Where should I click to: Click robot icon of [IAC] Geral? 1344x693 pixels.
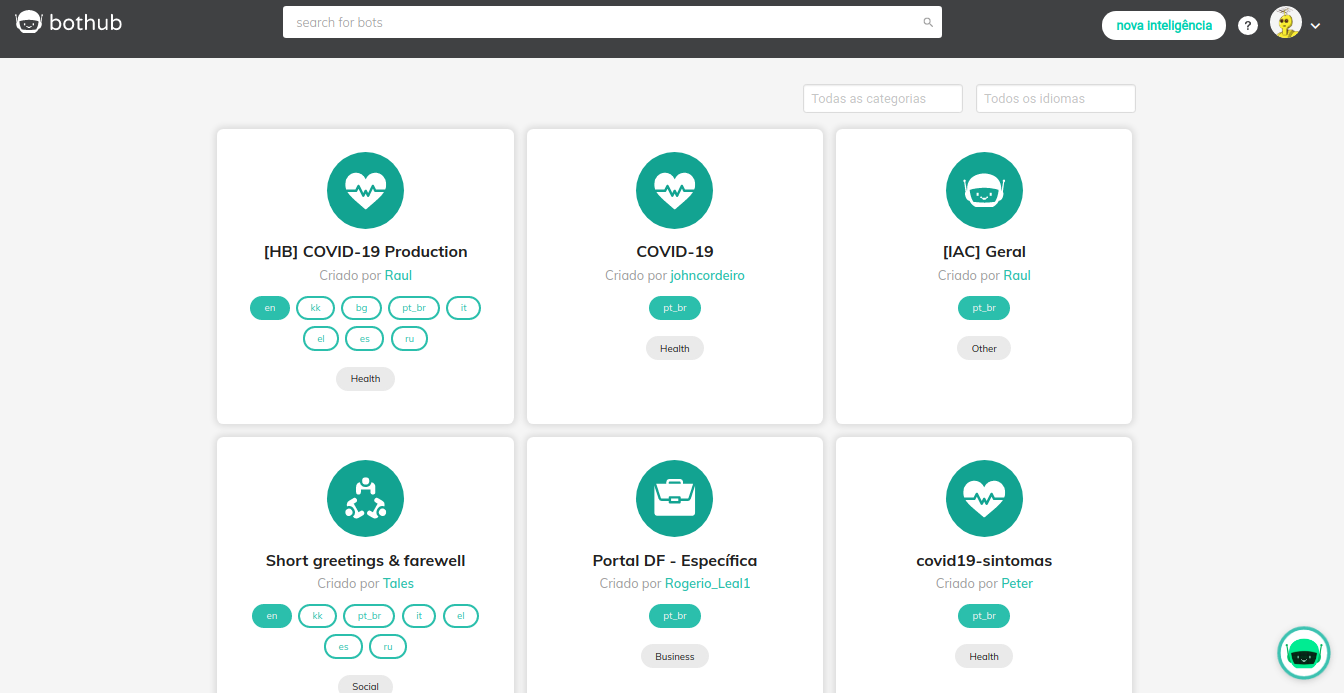point(984,190)
